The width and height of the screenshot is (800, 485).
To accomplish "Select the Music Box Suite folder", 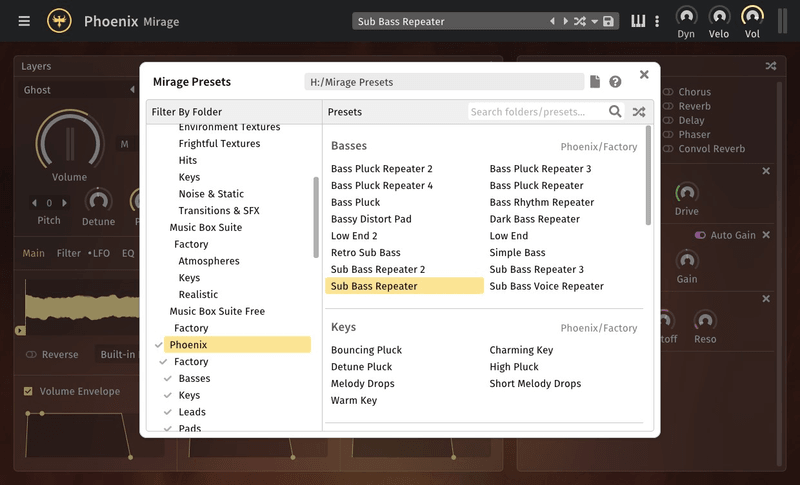I will point(205,227).
